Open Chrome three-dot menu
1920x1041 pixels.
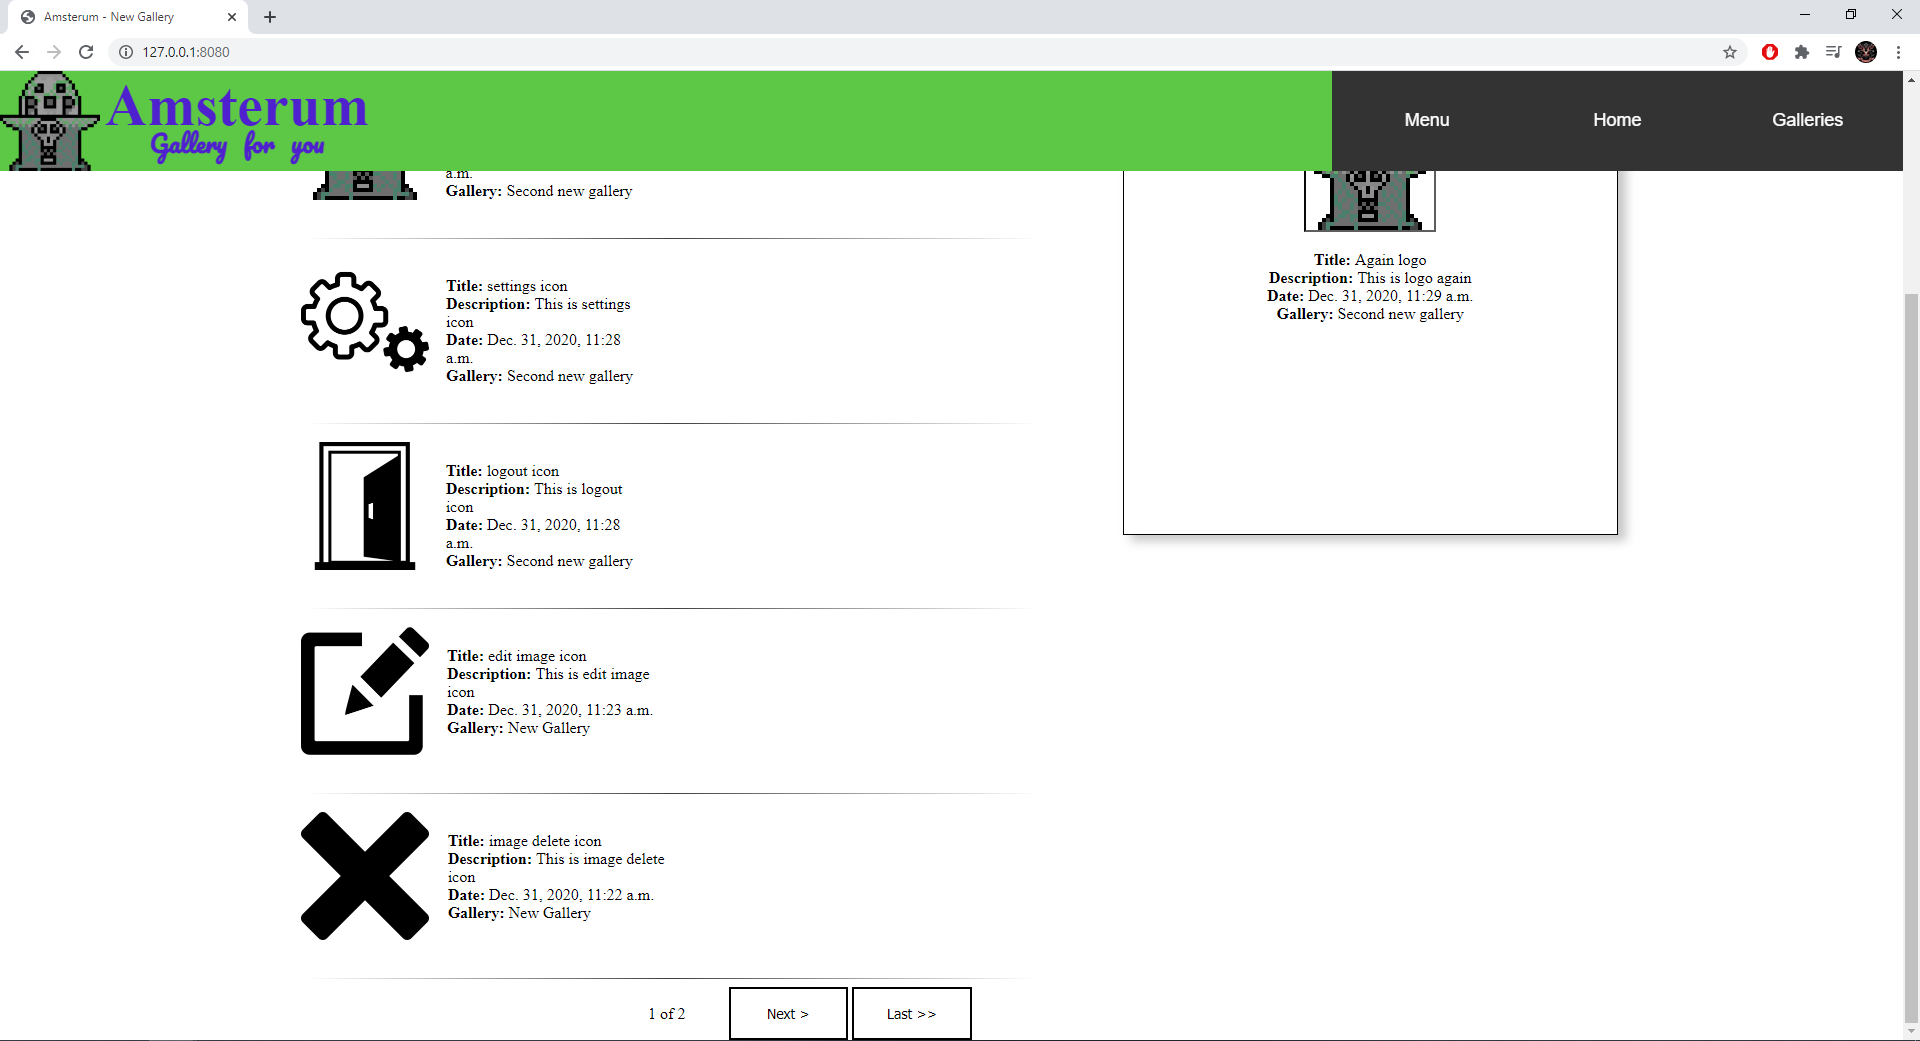pyautogui.click(x=1898, y=52)
